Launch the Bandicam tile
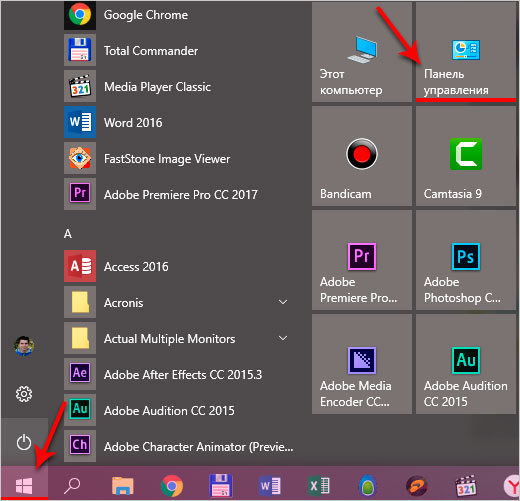 click(x=362, y=156)
